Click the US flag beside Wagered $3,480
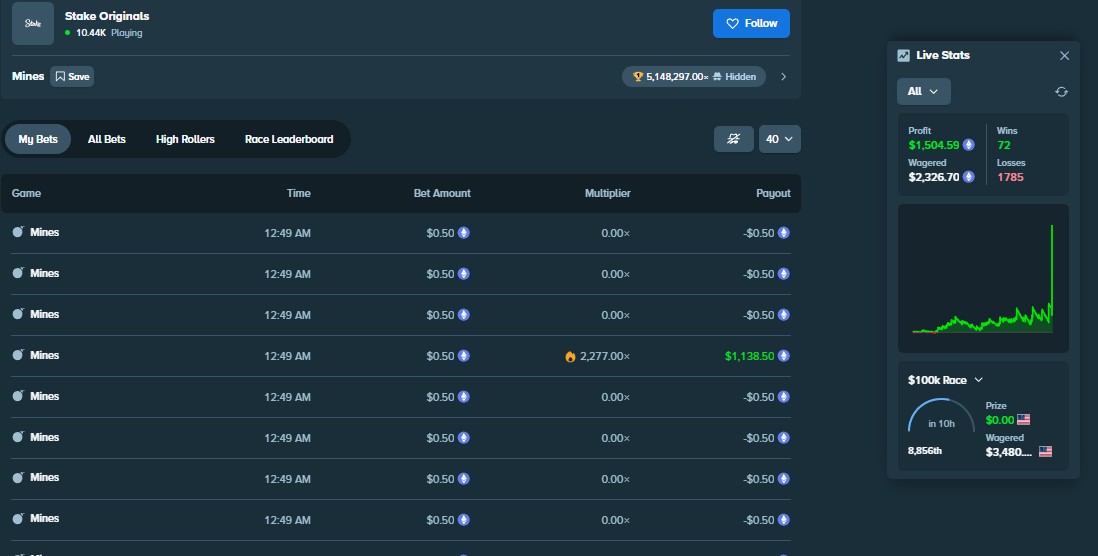1098x556 pixels. pos(1045,452)
